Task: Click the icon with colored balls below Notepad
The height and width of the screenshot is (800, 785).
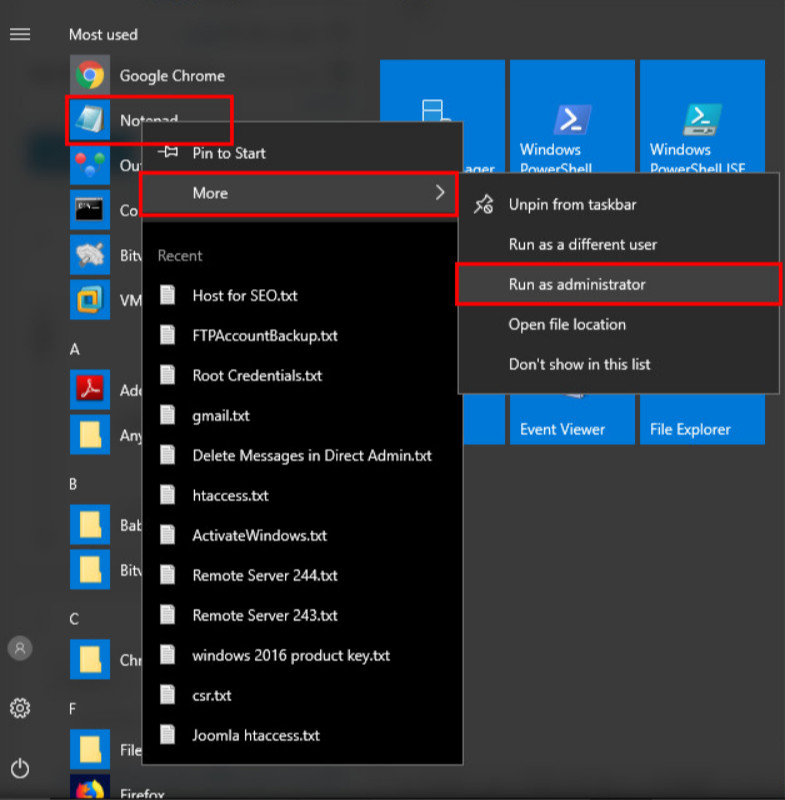Action: [90, 165]
